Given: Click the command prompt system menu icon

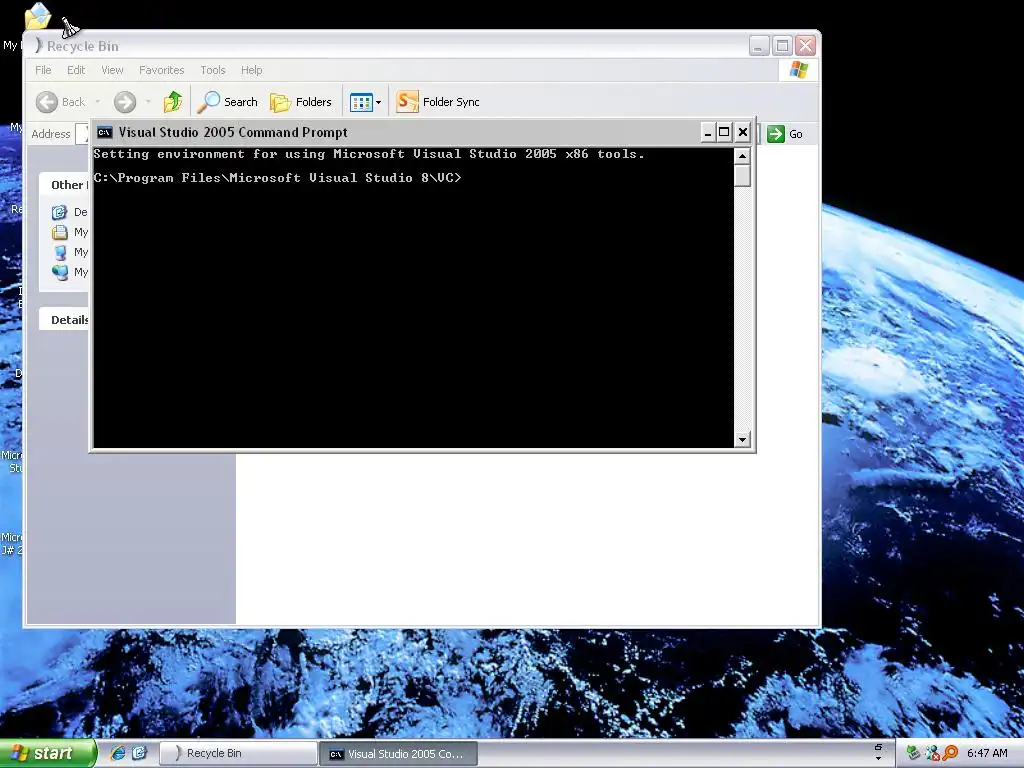Looking at the screenshot, I should tap(104, 133).
